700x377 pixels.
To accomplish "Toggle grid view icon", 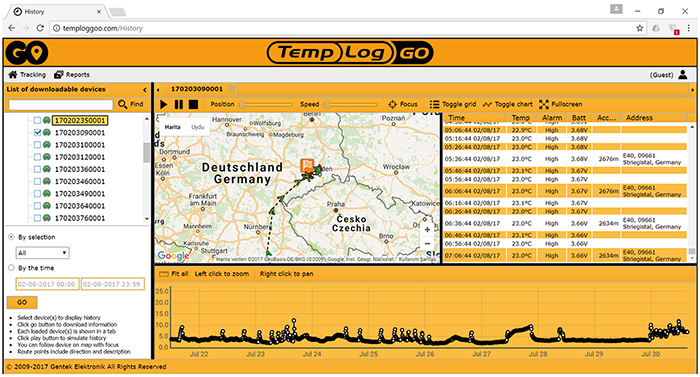I will point(434,105).
